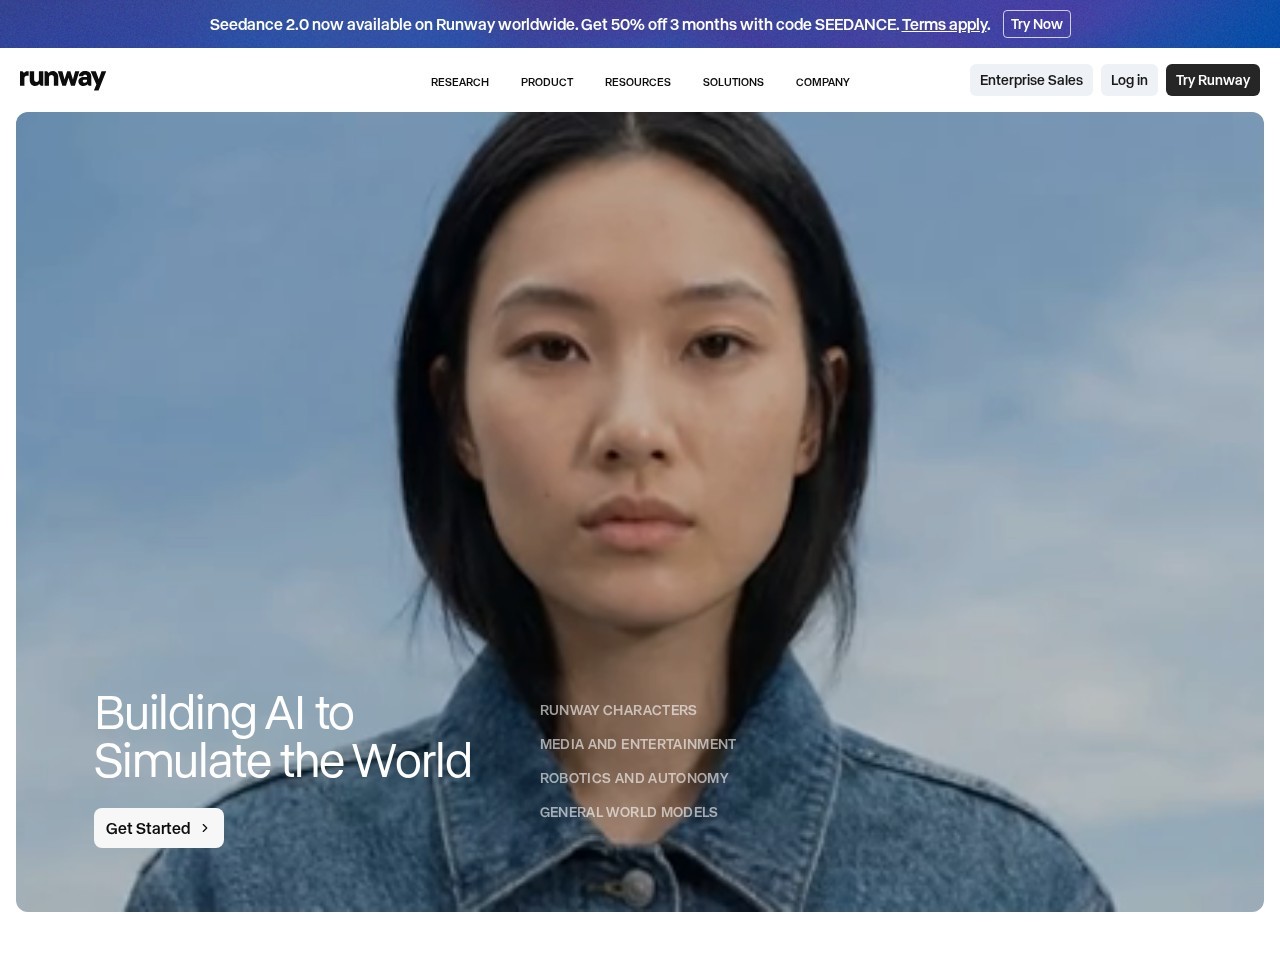Viewport: 1280px width, 960px height.
Task: Click the Log in button
Action: (x=1129, y=80)
